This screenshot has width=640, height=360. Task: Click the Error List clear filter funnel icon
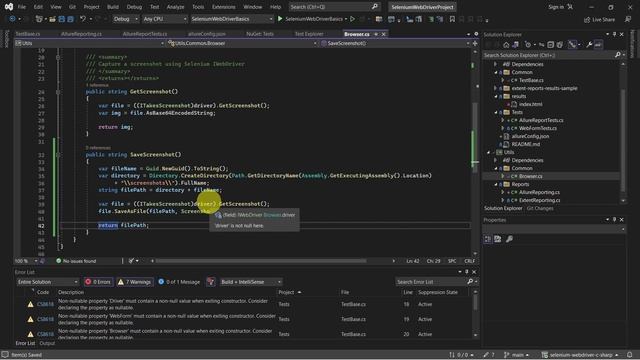[x=211, y=282]
